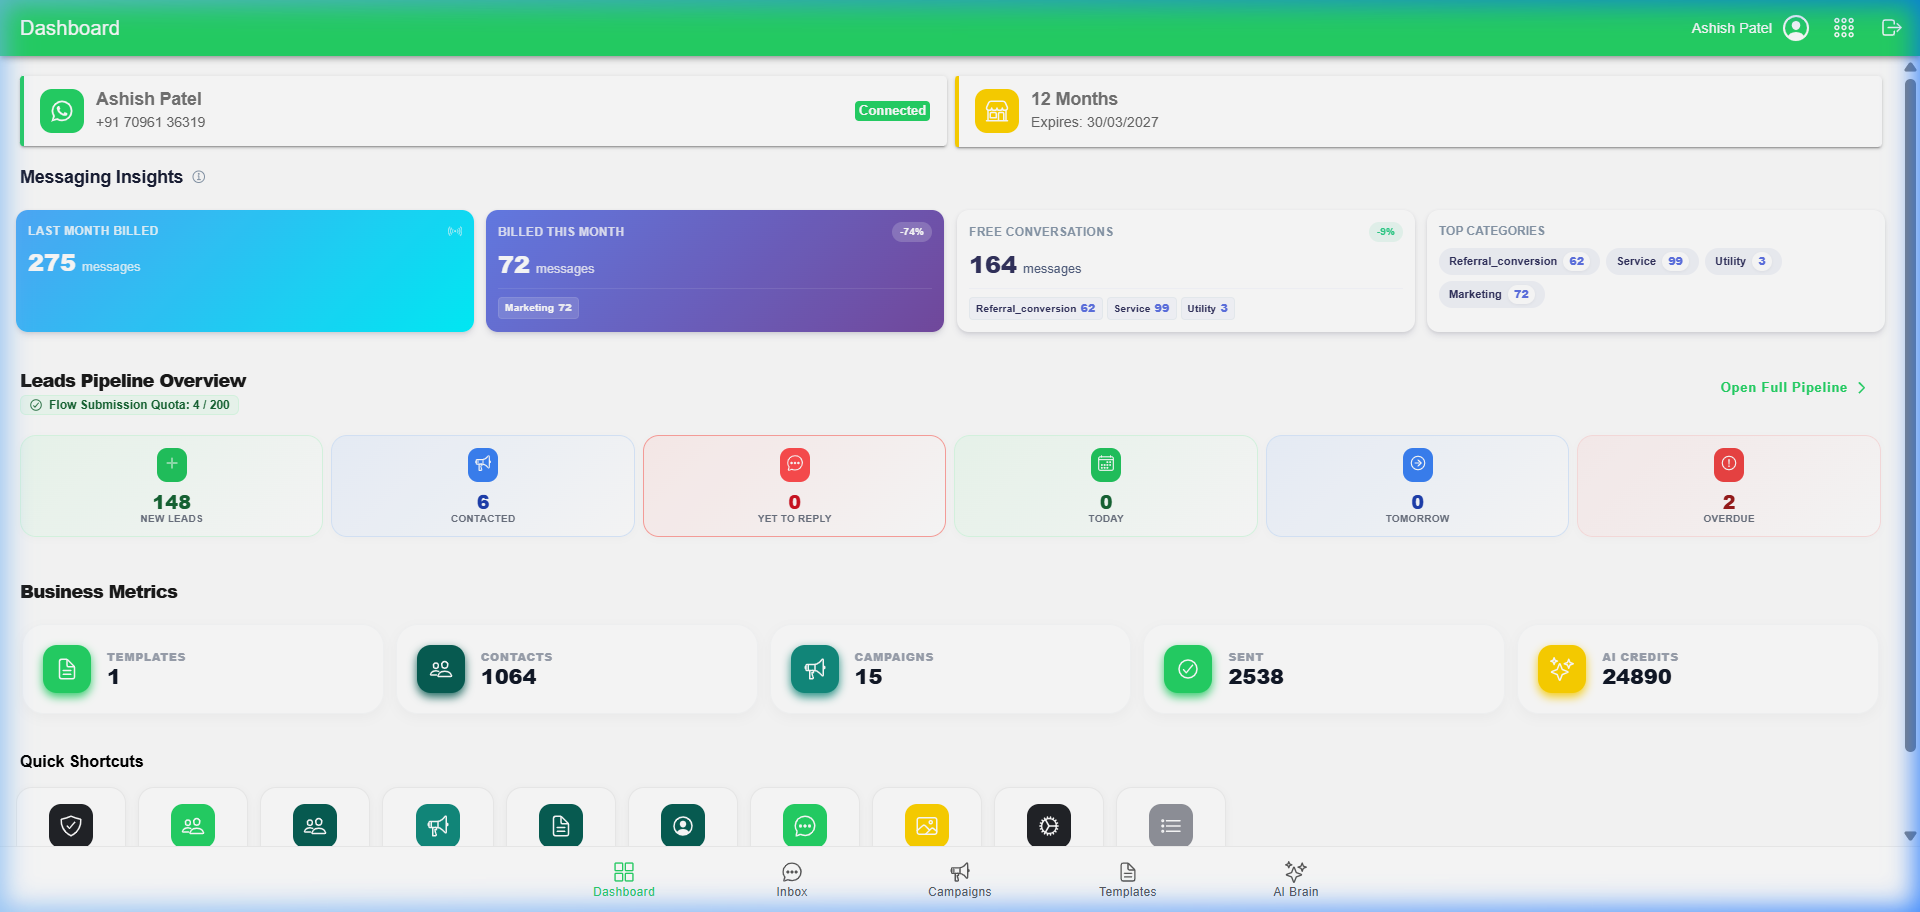Open Messaging Insights info icon
Screen dimensions: 1920x912
(199, 177)
